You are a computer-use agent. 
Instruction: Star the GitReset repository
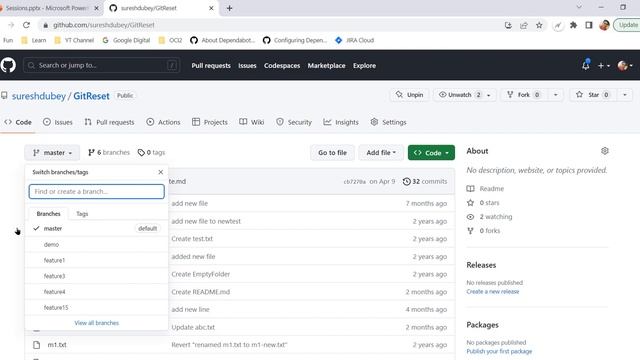593,95
